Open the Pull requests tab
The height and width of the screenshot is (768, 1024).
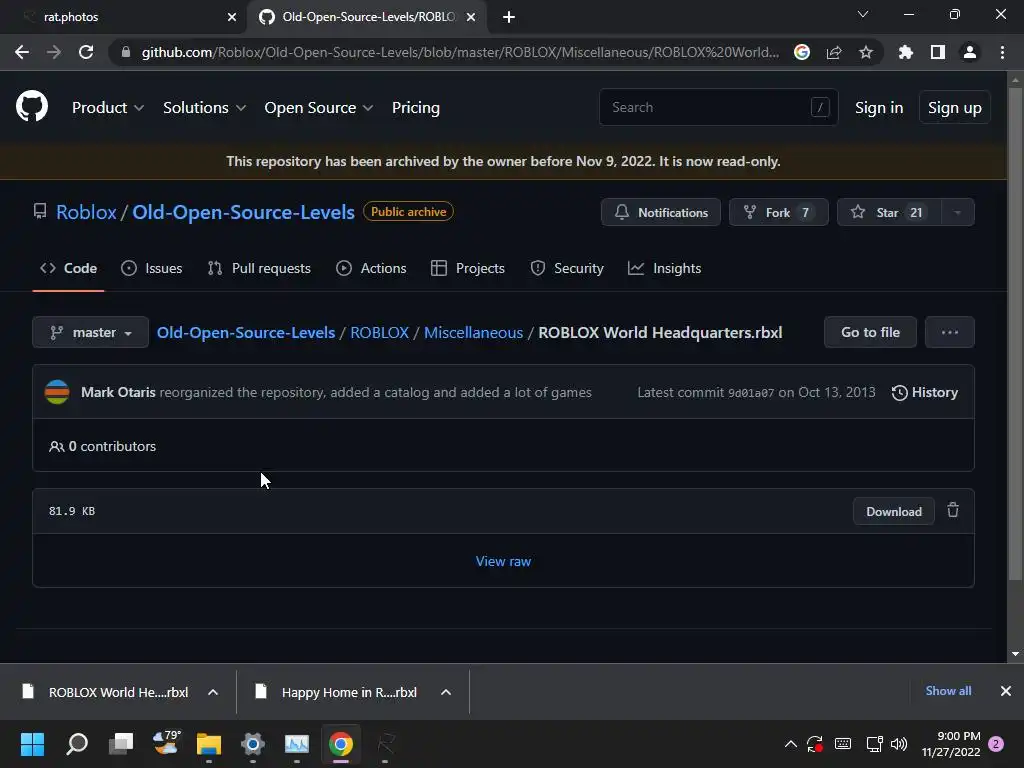tap(259, 268)
